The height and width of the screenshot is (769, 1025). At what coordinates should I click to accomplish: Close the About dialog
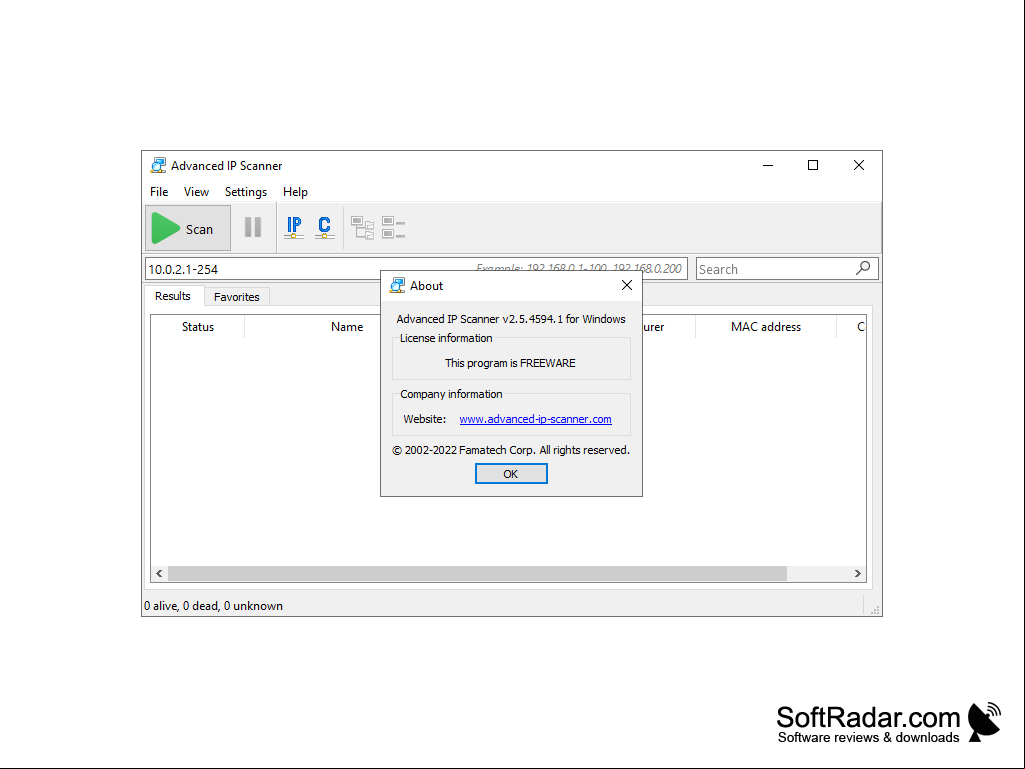[627, 285]
